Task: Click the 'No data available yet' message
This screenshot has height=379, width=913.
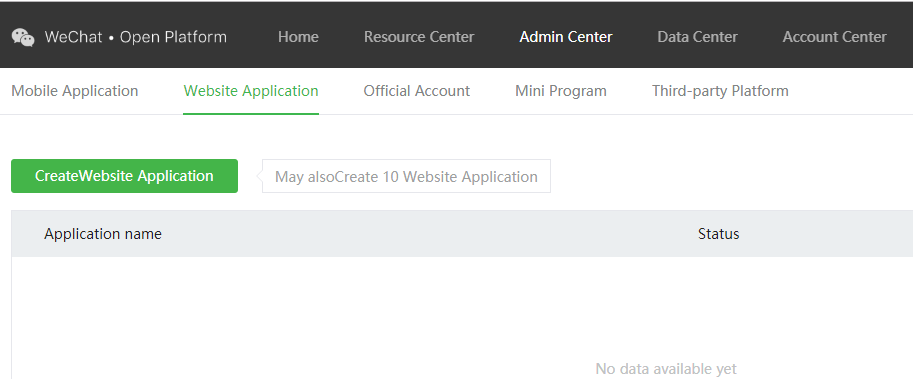Action: click(666, 369)
